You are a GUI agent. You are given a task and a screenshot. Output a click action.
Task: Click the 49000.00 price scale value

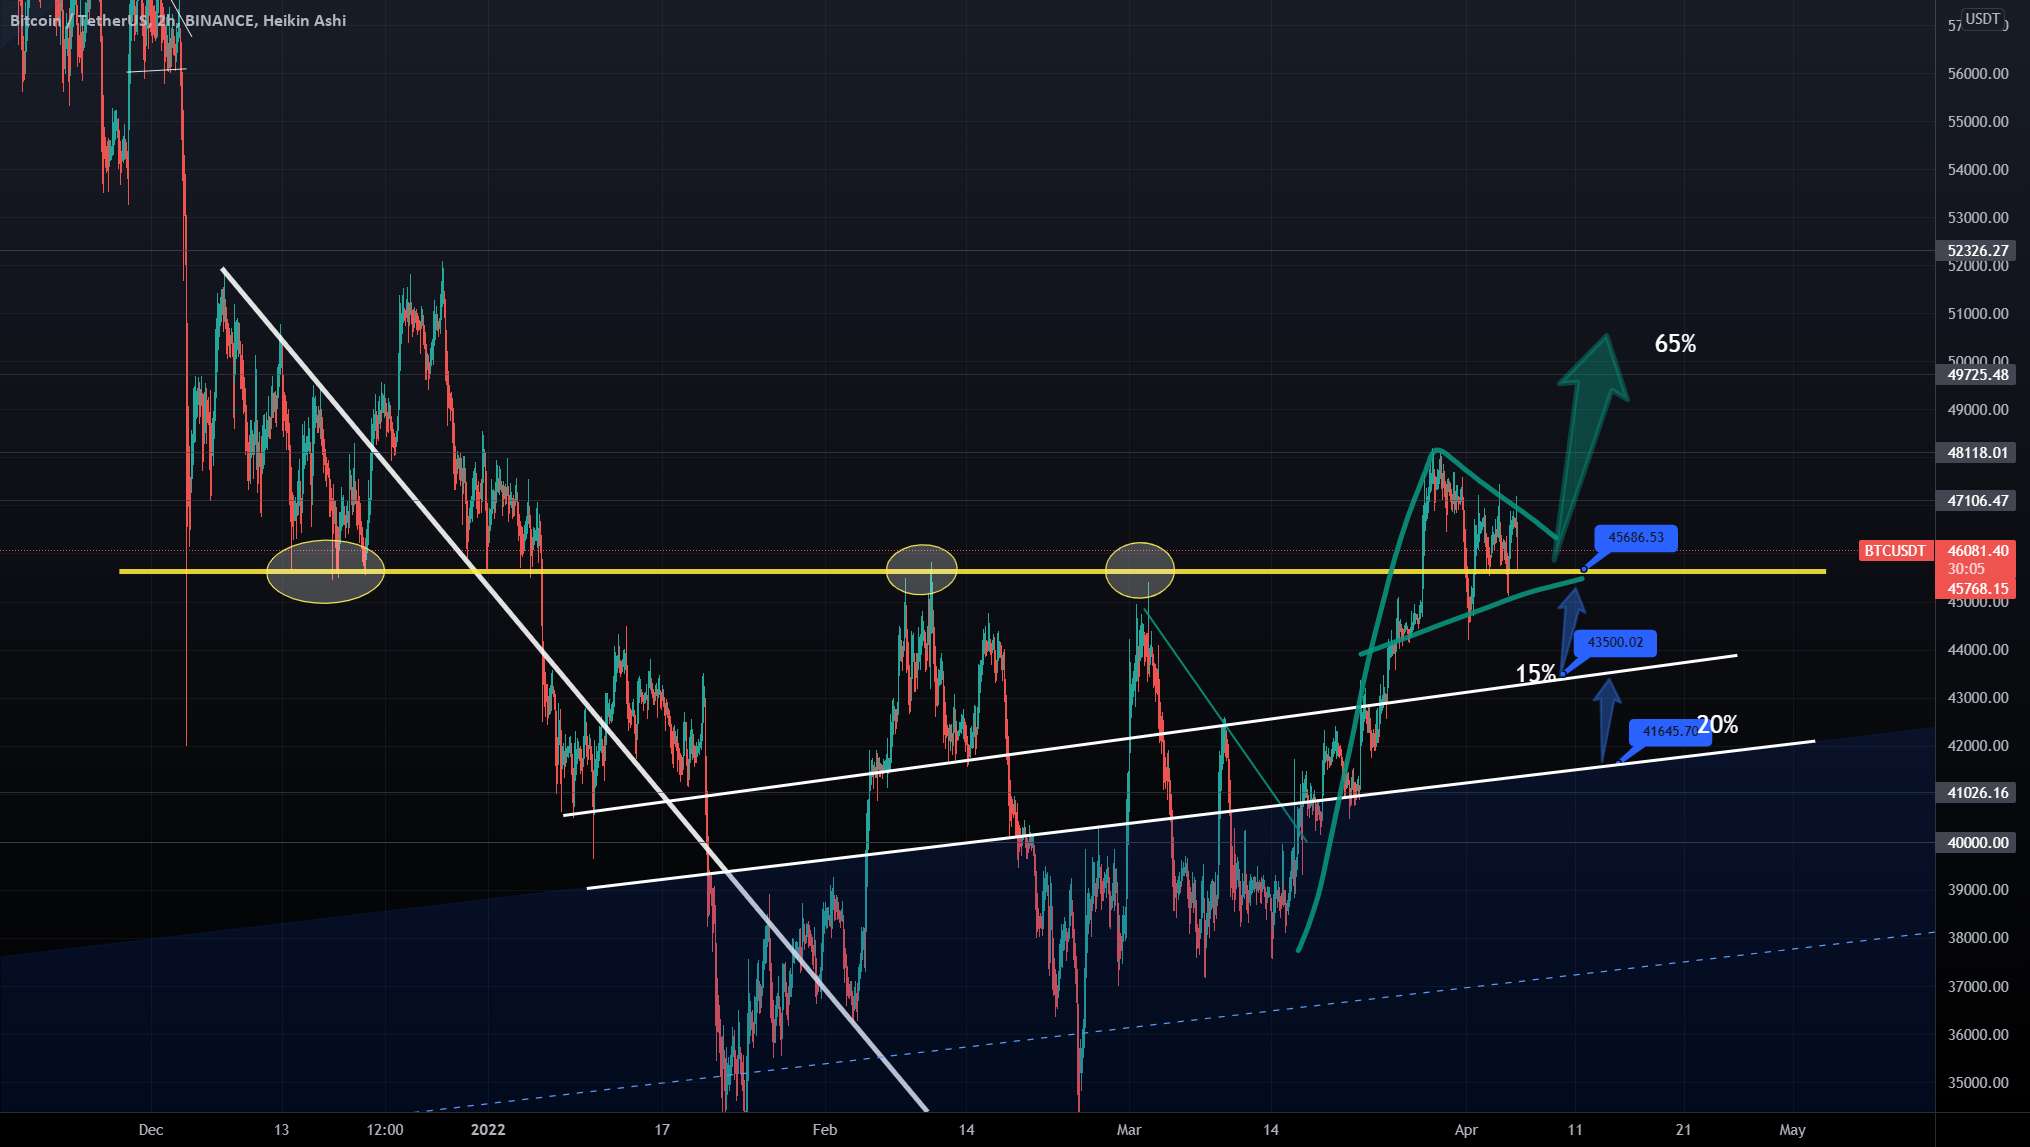click(x=1978, y=410)
